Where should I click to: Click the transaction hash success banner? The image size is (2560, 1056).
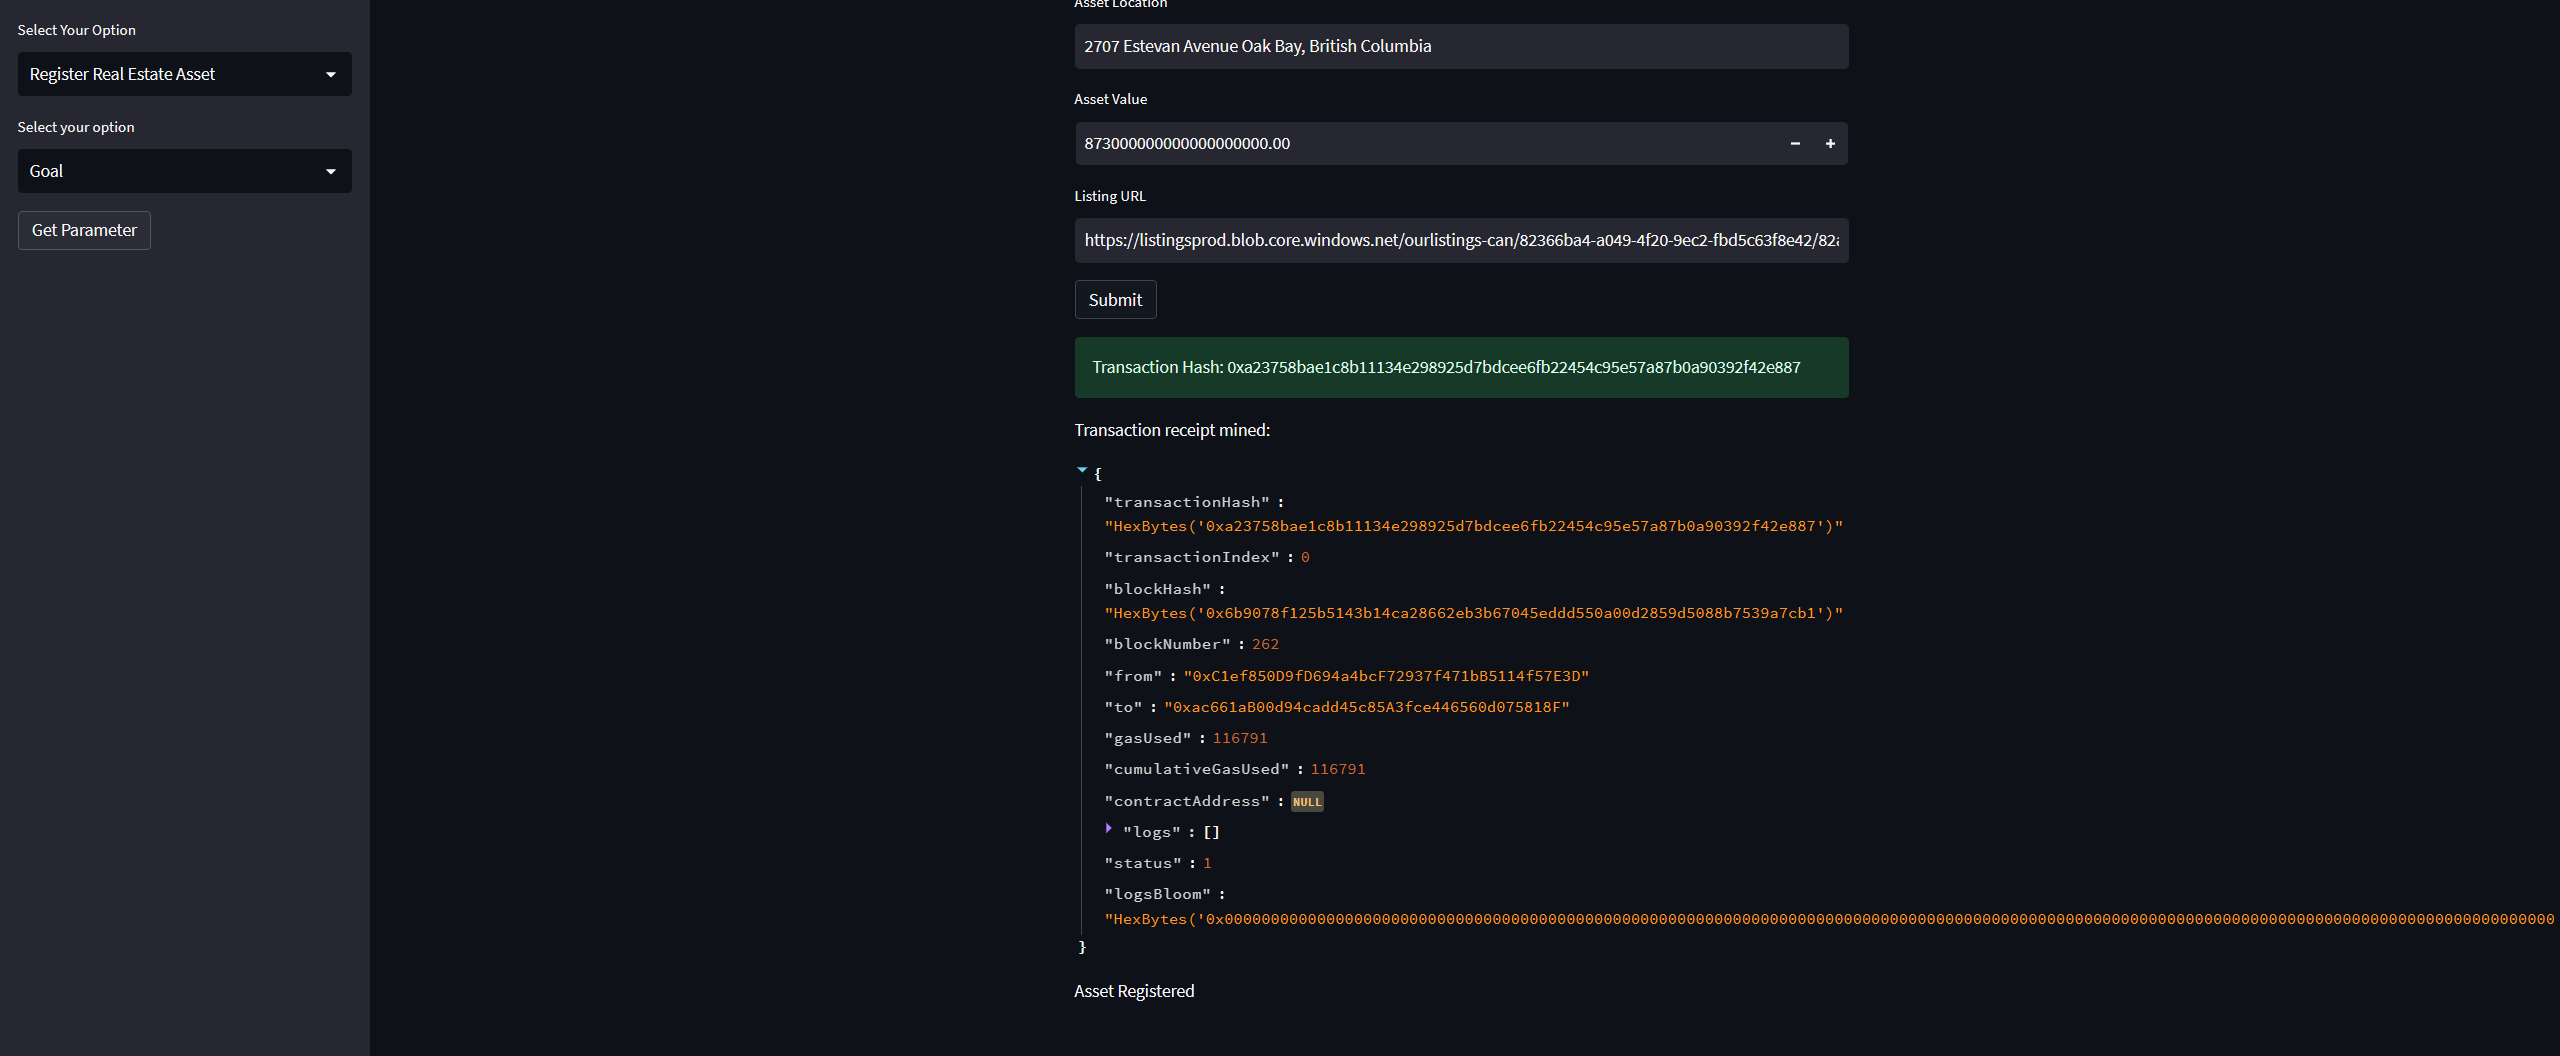(1460, 367)
